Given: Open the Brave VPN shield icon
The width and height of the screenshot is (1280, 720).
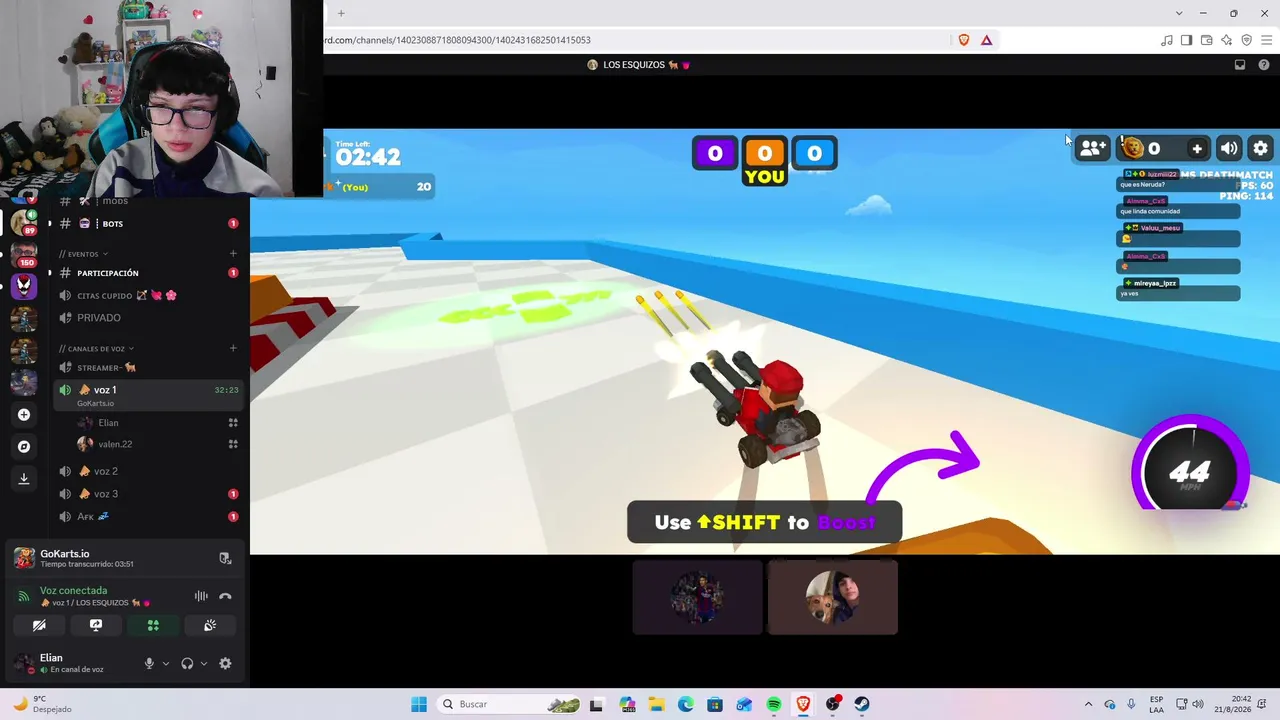Looking at the screenshot, I should 1246,40.
